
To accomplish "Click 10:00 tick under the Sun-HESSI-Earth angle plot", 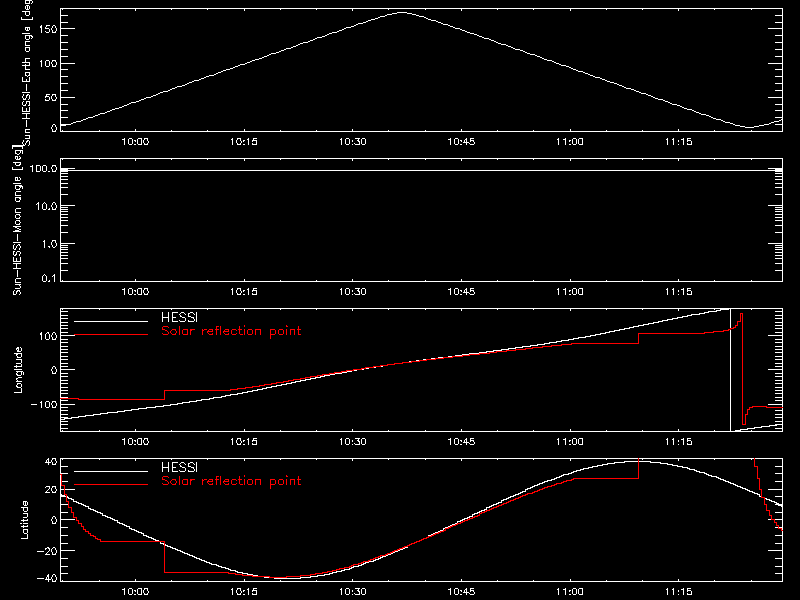I will (135, 142).
